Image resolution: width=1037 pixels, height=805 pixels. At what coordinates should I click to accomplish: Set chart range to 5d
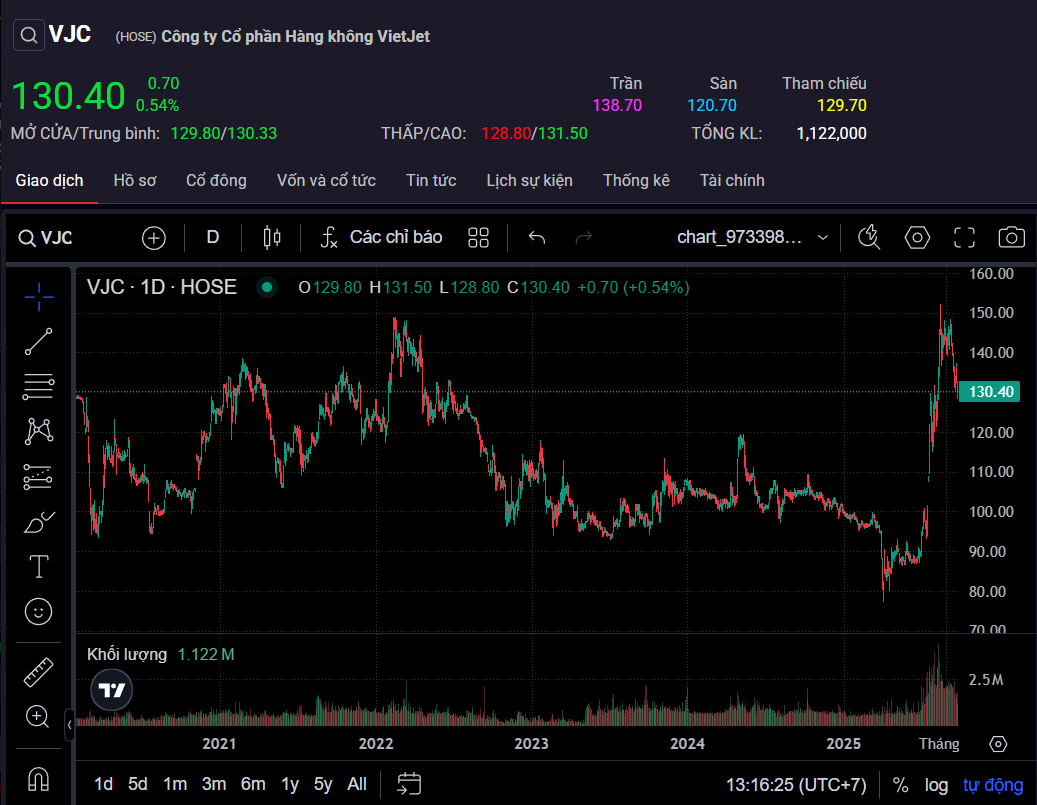(138, 784)
